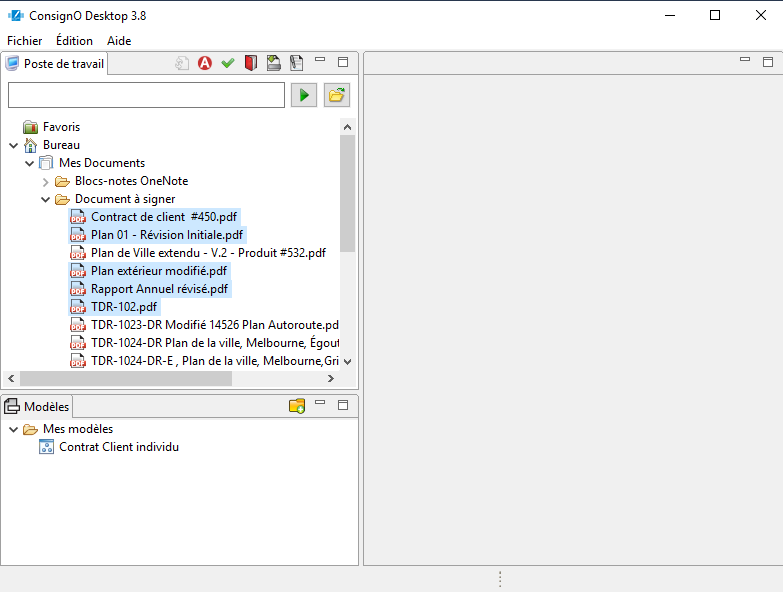The height and width of the screenshot is (592, 783).
Task: Select Rapport Annuel révisé.pdf
Action: tap(159, 289)
